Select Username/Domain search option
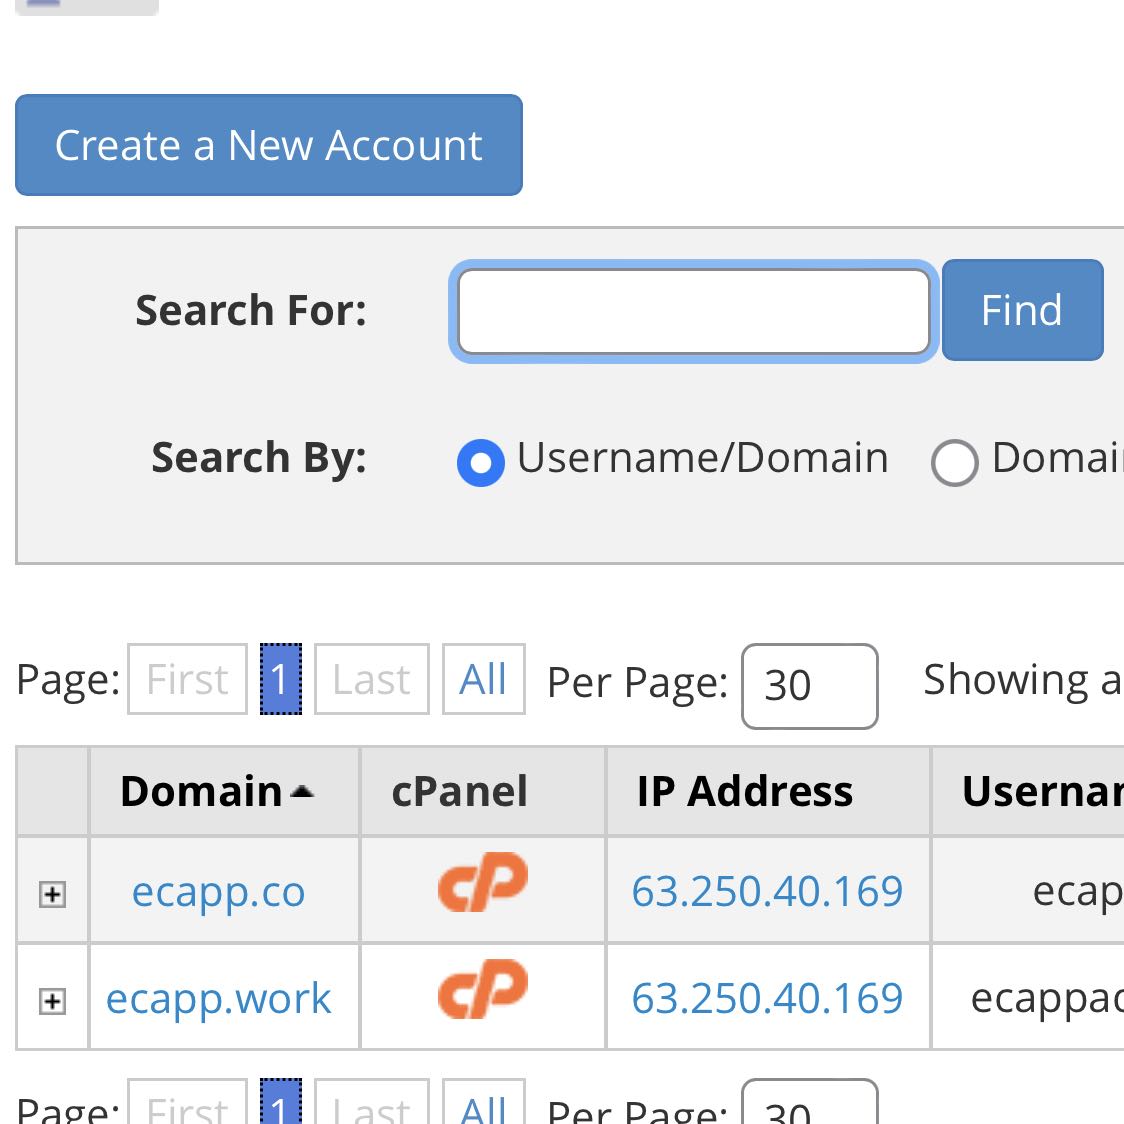 tap(481, 463)
